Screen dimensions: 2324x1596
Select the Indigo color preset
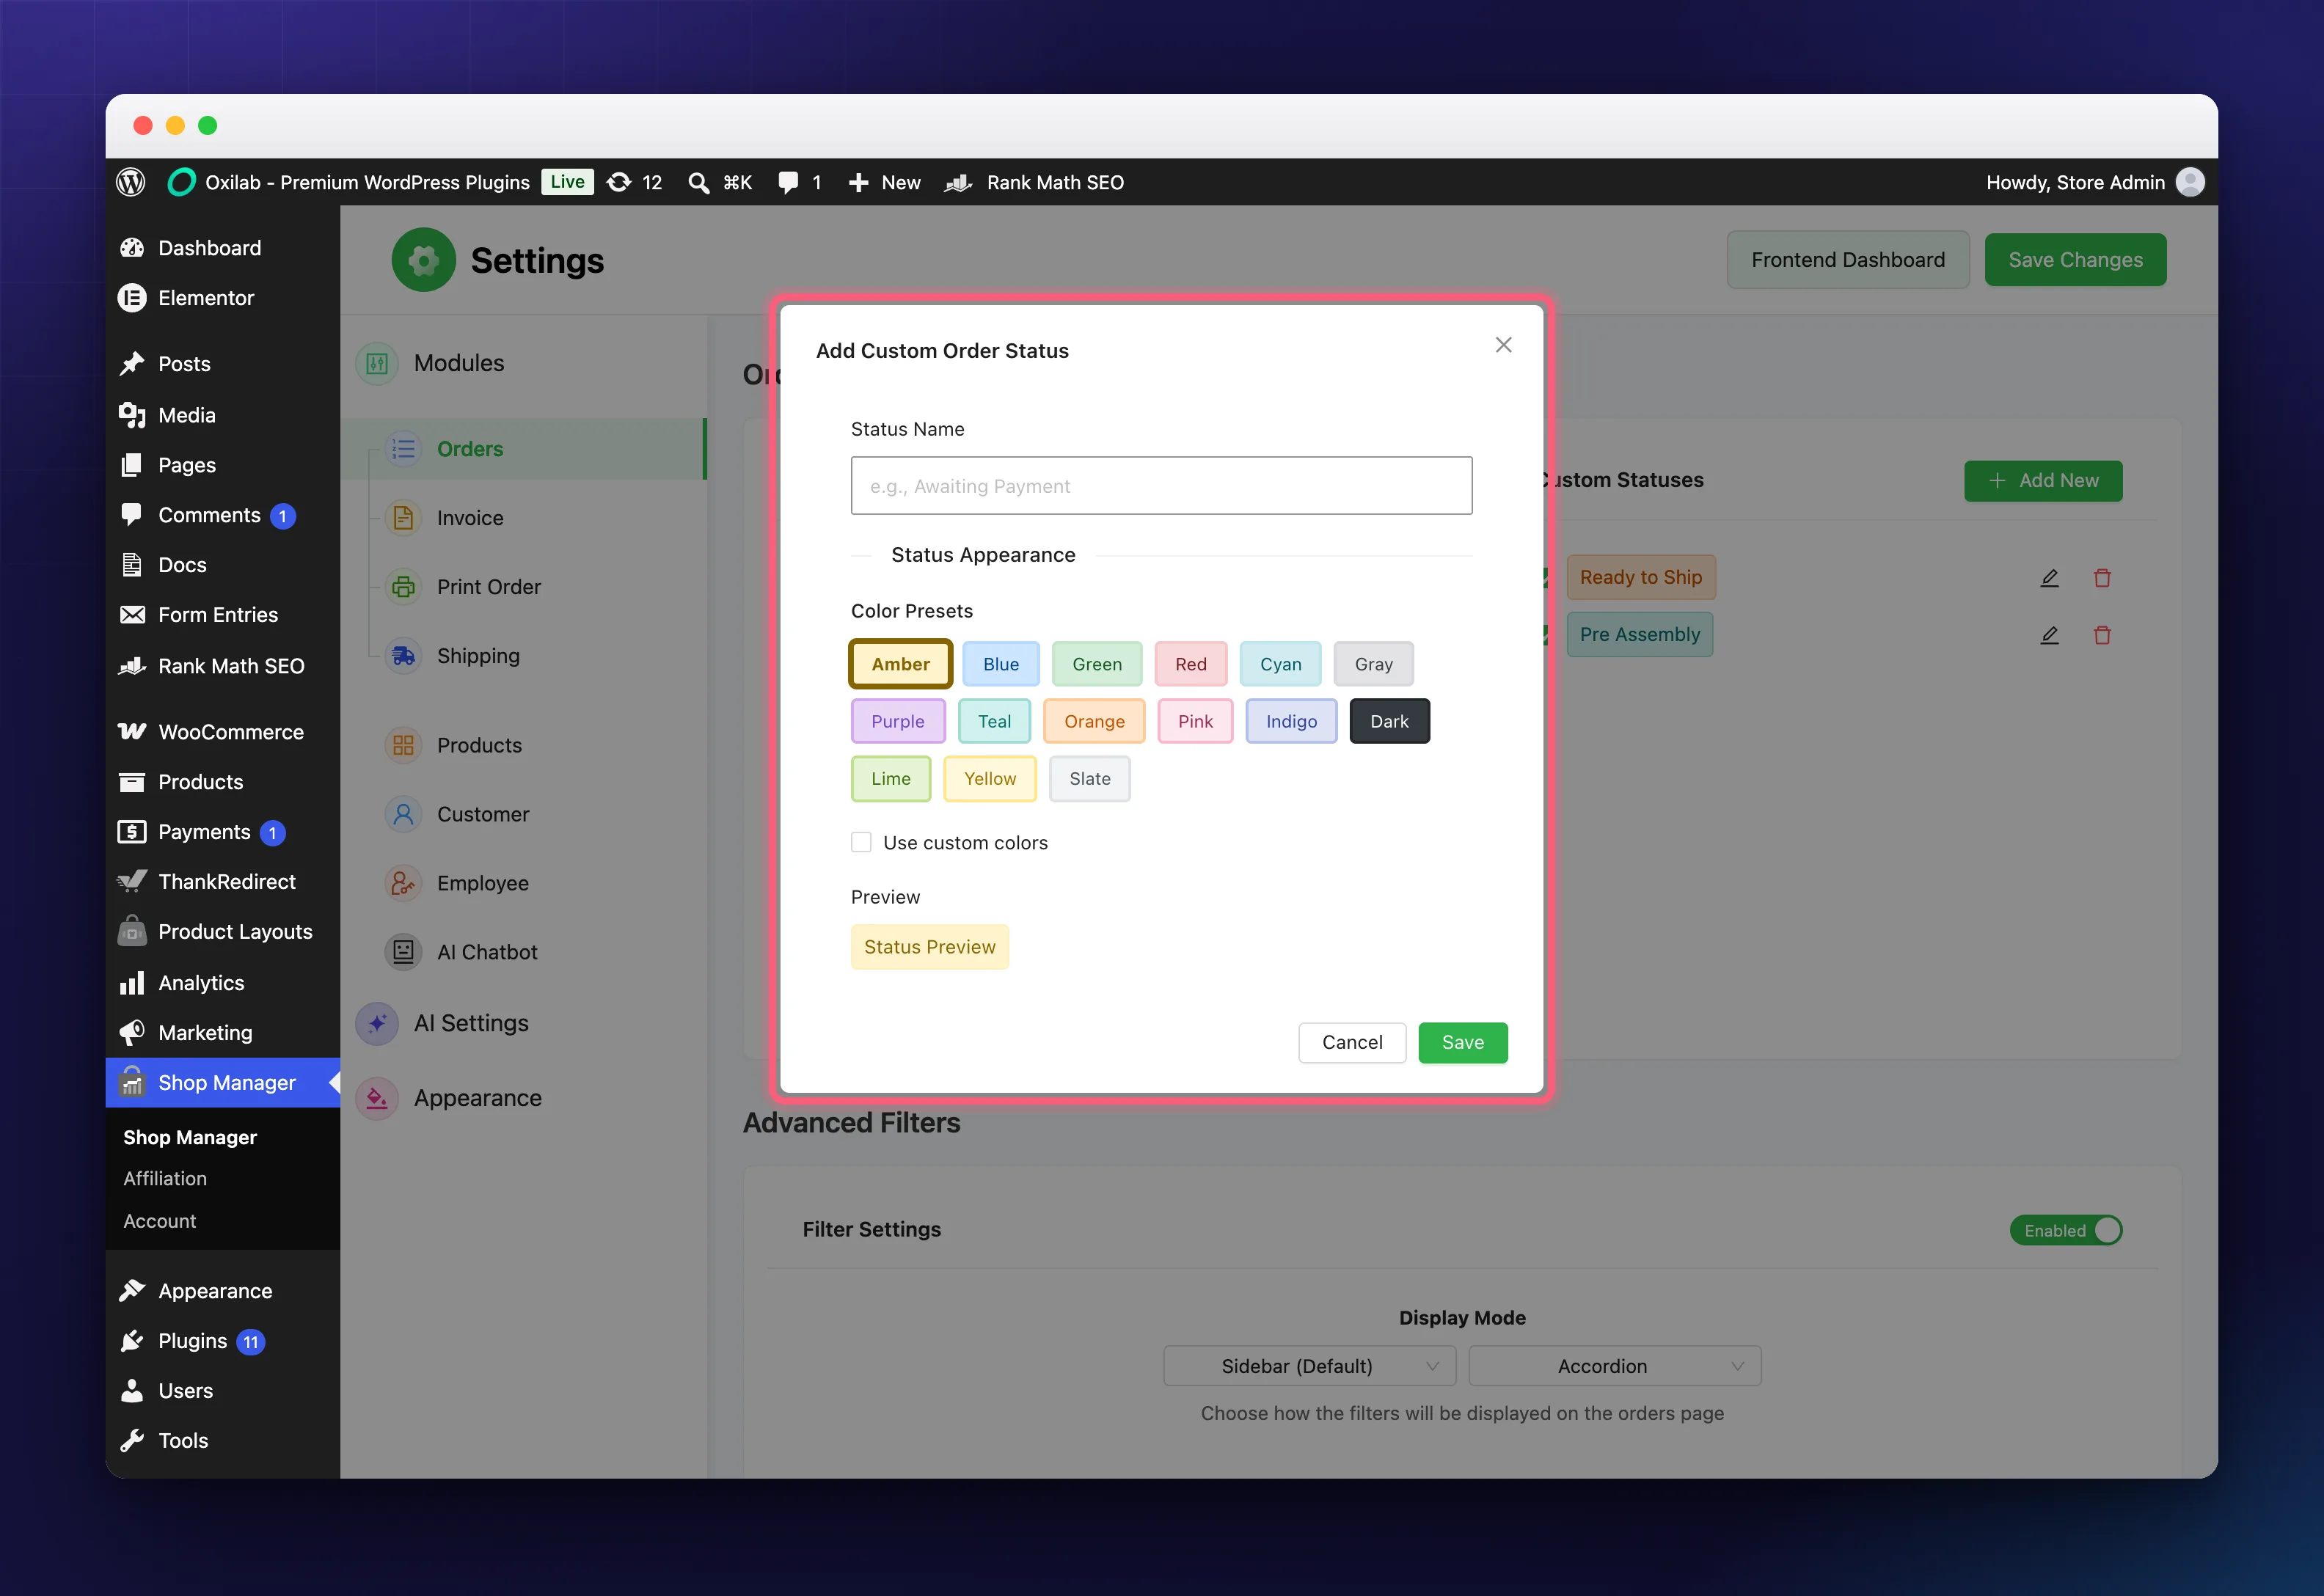point(1291,721)
